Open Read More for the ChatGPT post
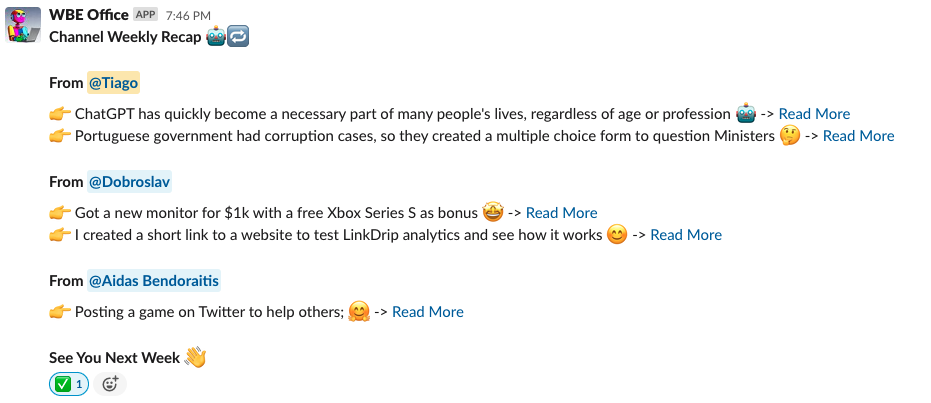Image resolution: width=931 pixels, height=403 pixels. pyautogui.click(x=814, y=114)
